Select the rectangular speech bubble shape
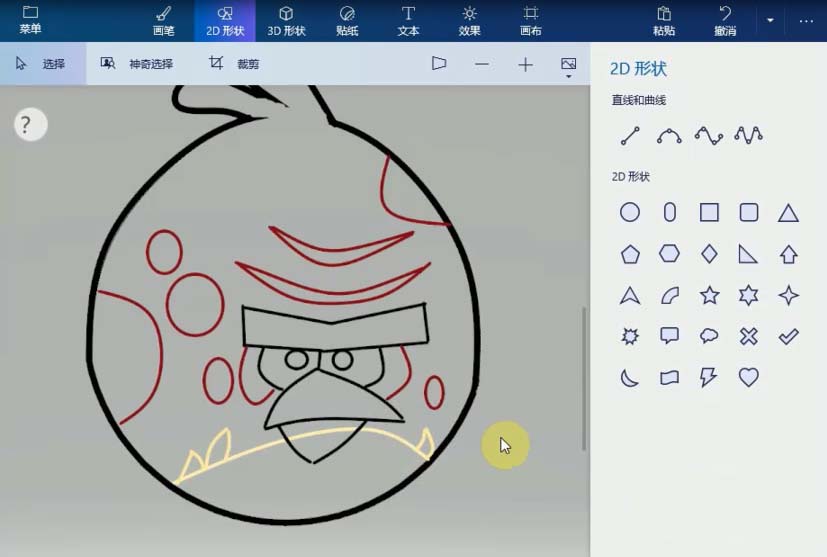827x557 pixels. (x=669, y=335)
